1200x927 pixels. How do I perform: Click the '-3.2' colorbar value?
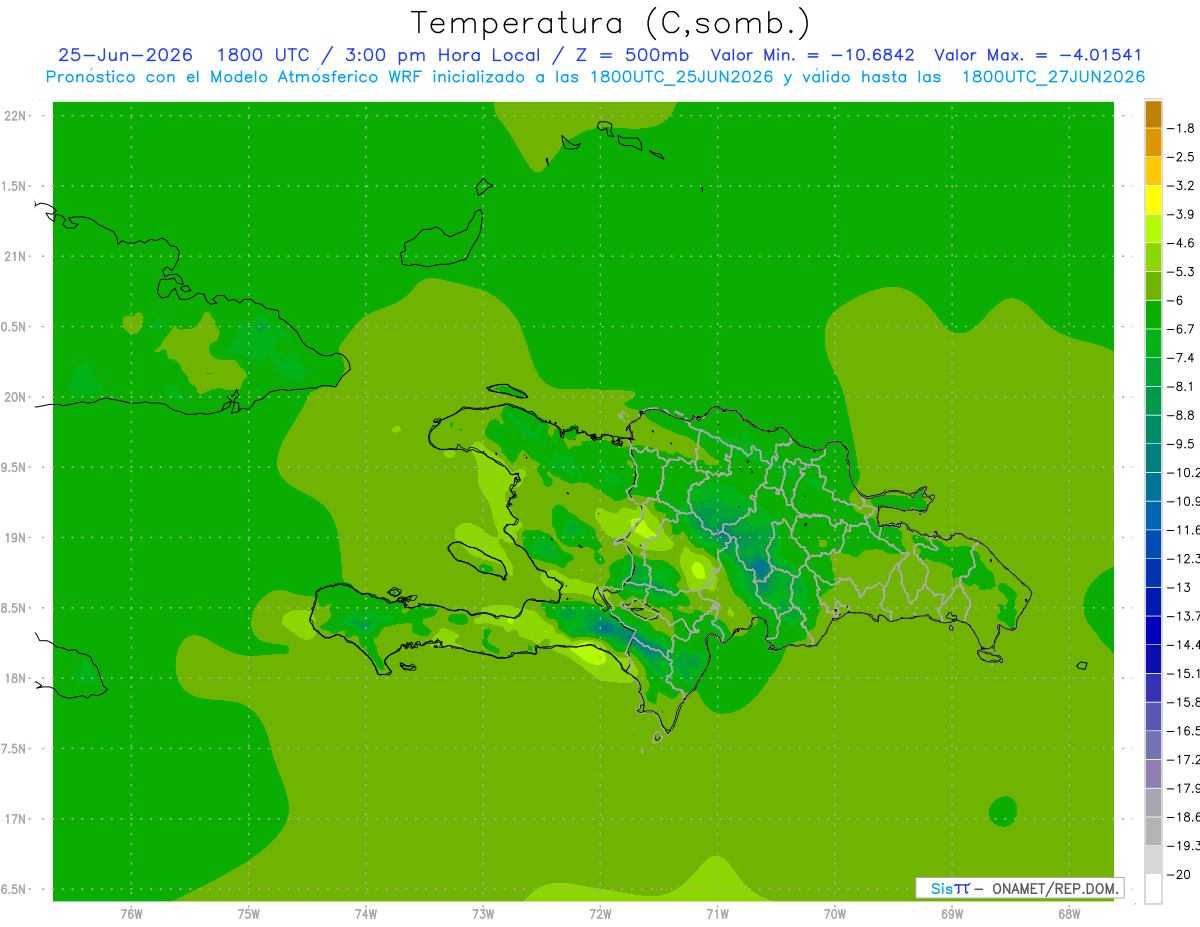(x=1182, y=185)
